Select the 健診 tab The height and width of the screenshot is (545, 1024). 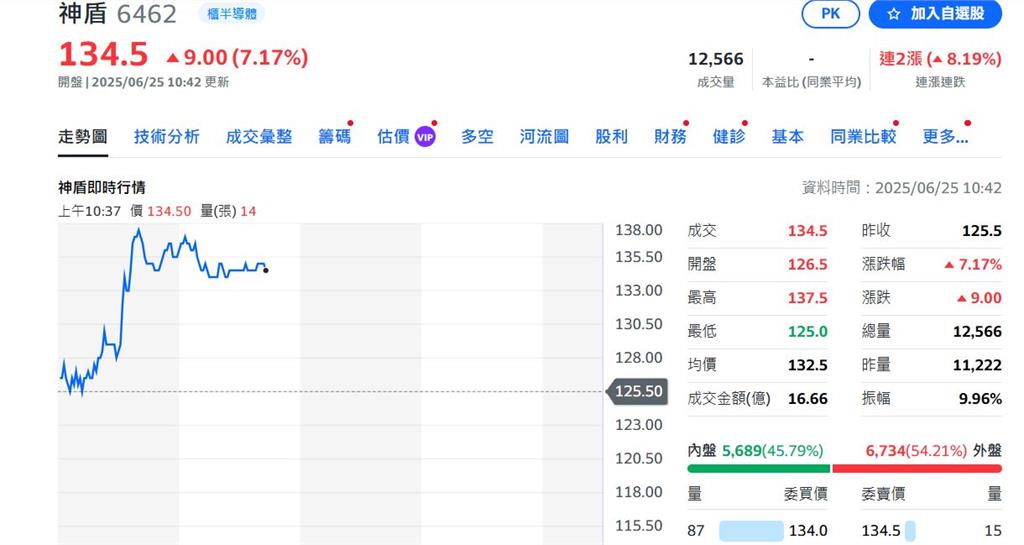coord(729,137)
